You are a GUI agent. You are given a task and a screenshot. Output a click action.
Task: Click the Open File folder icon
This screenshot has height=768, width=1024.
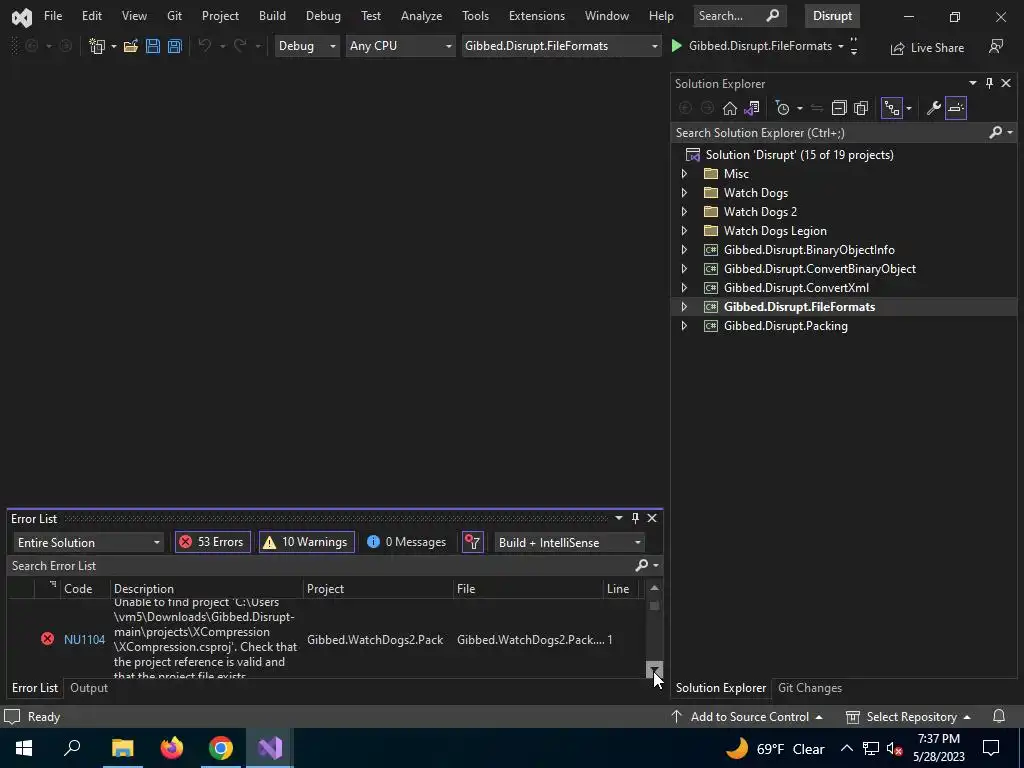pyautogui.click(x=131, y=46)
